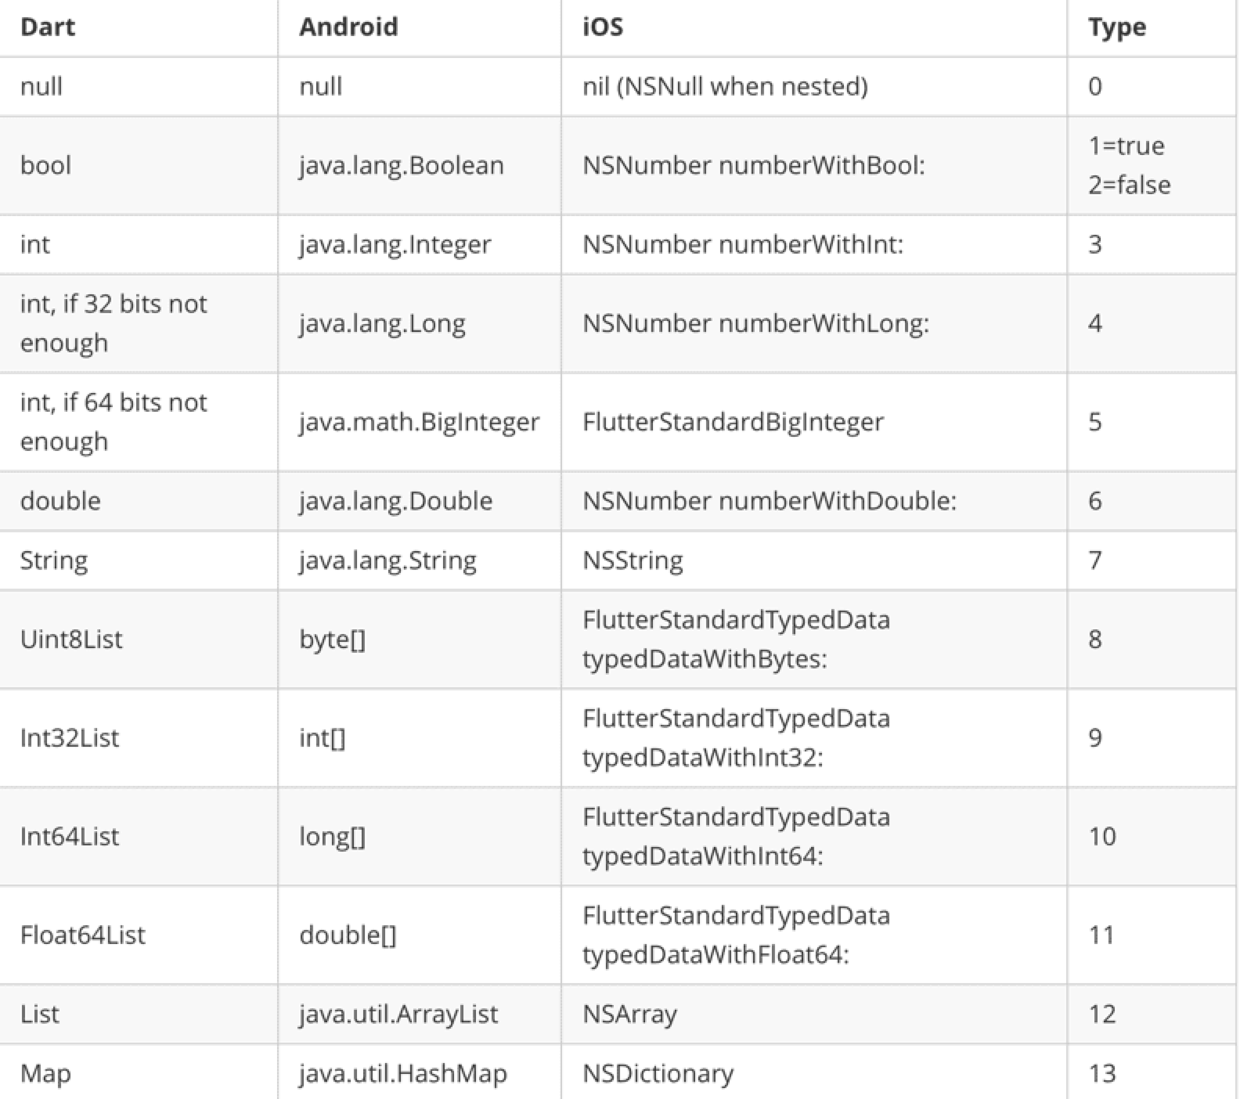1240x1099 pixels.
Task: Click the java.util.ArrayList cell
Action: pos(398,1014)
